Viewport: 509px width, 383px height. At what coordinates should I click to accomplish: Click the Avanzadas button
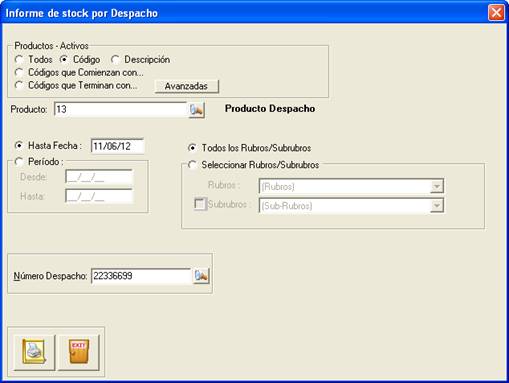pyautogui.click(x=187, y=86)
